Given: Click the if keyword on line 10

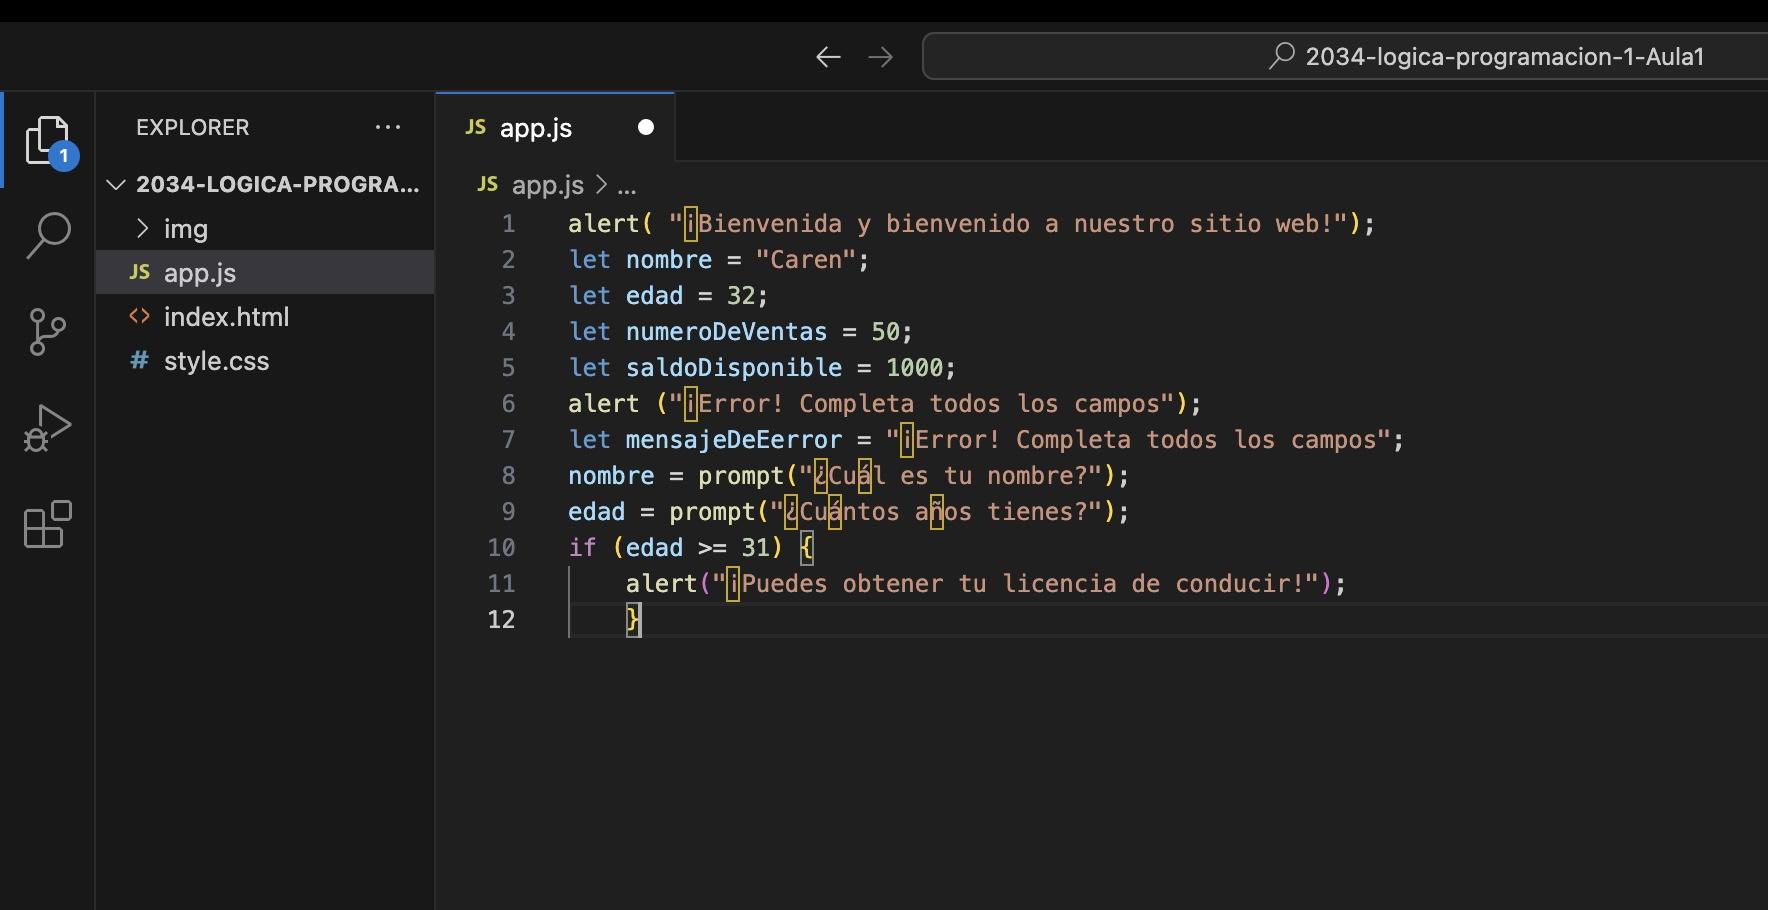Looking at the screenshot, I should tap(582, 547).
